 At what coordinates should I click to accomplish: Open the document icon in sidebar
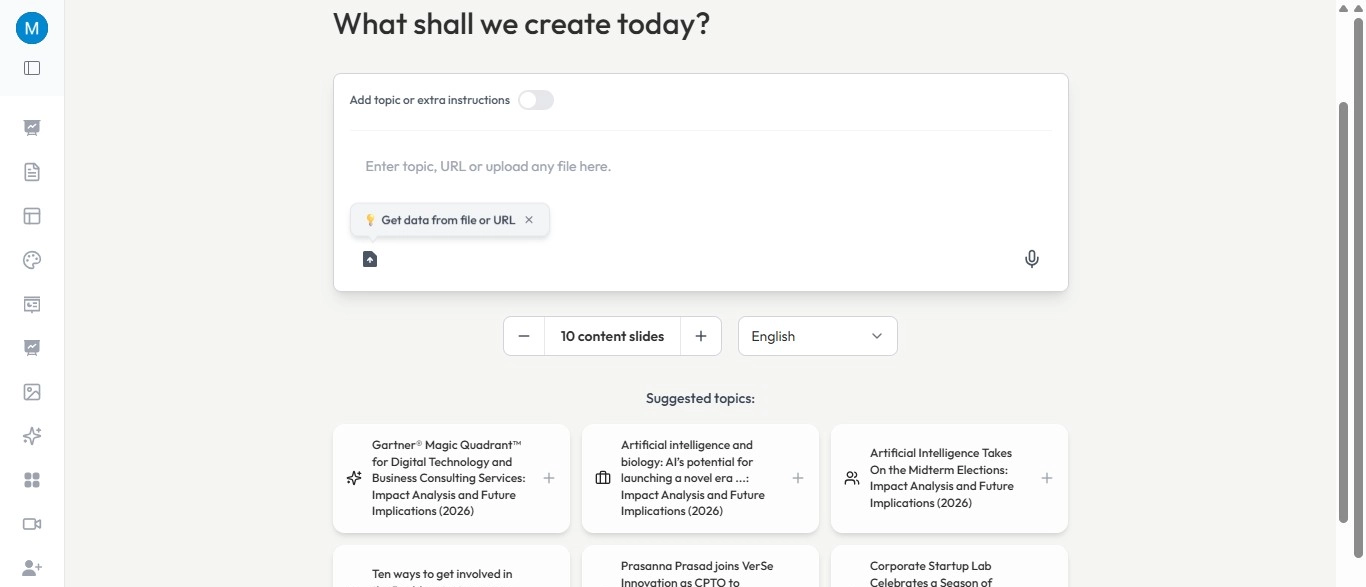[x=32, y=172]
